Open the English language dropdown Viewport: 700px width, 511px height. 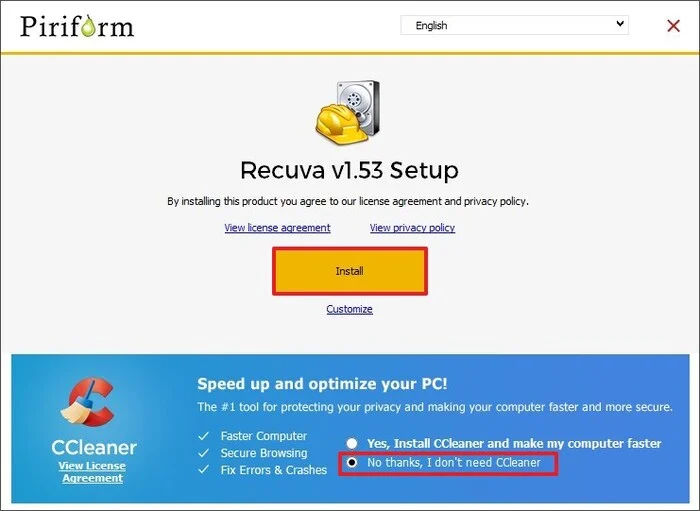tap(514, 25)
